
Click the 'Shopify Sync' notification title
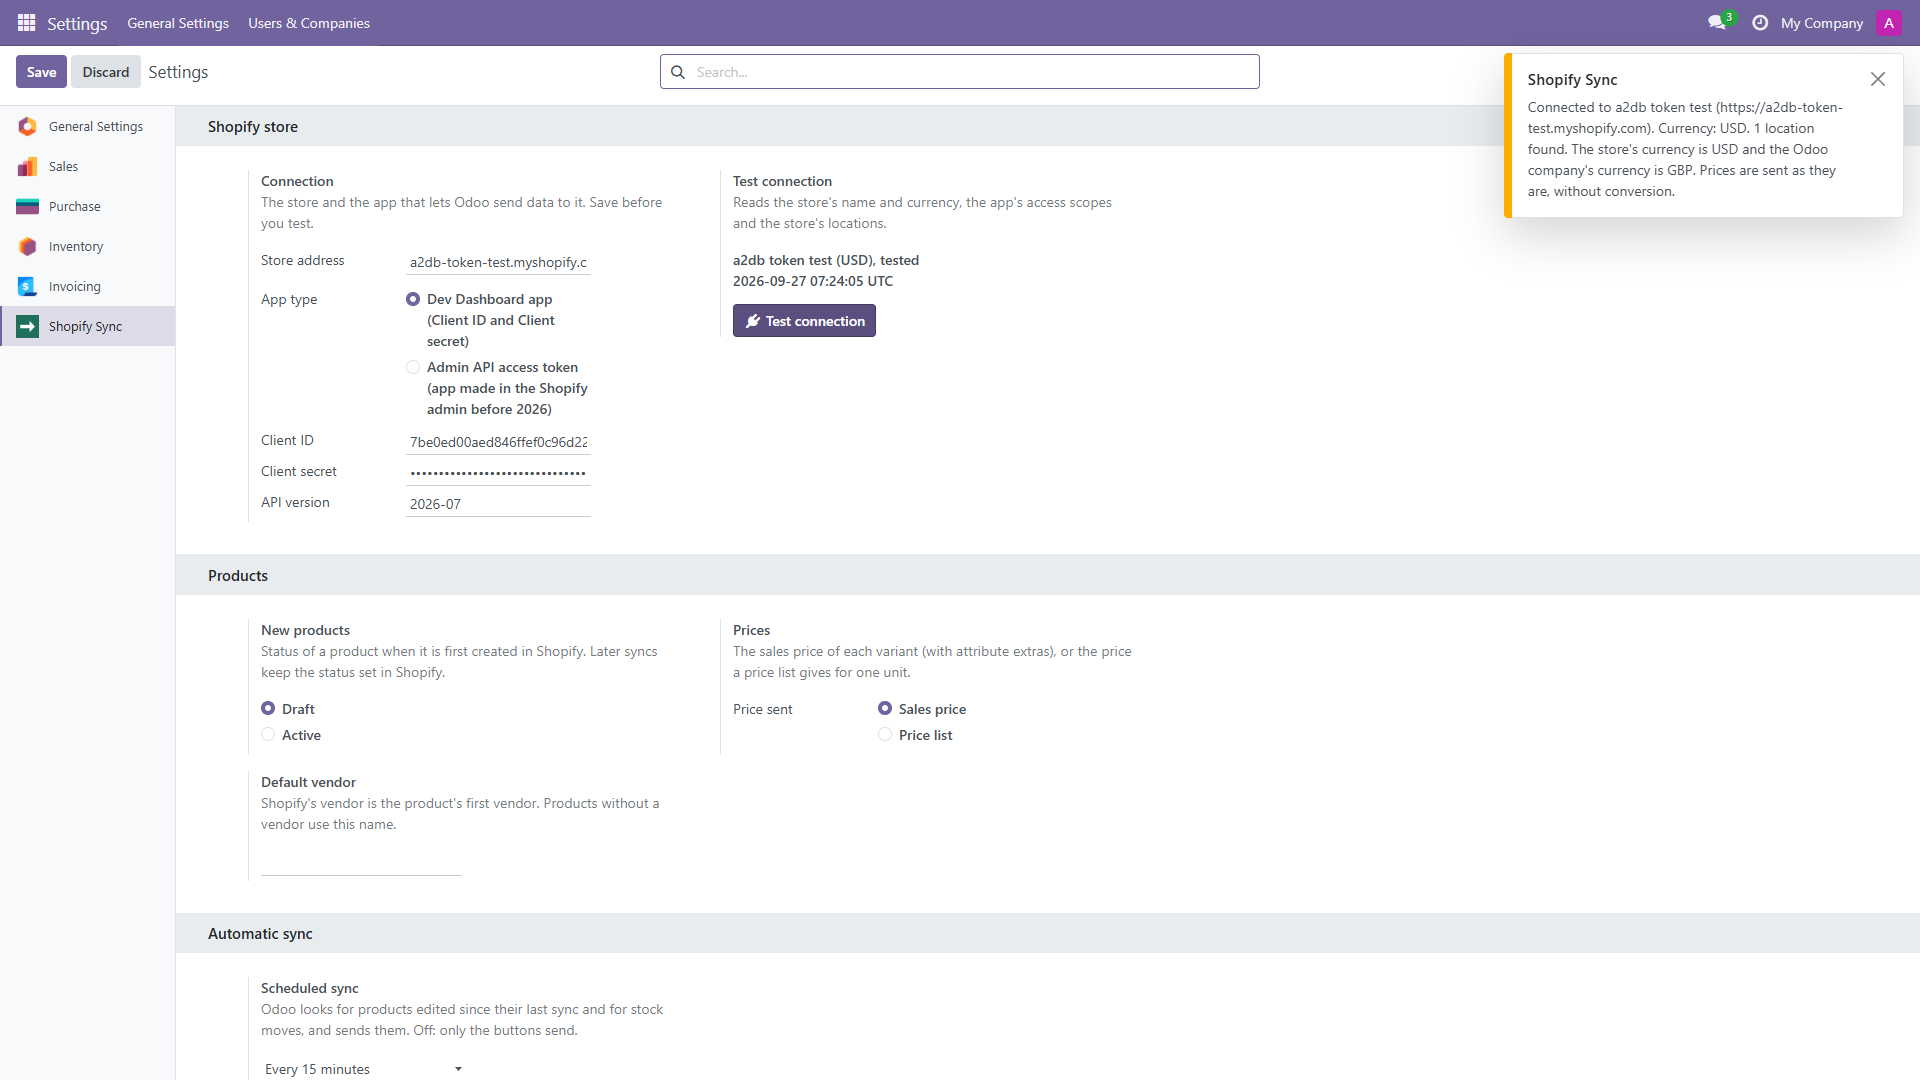coord(1572,80)
